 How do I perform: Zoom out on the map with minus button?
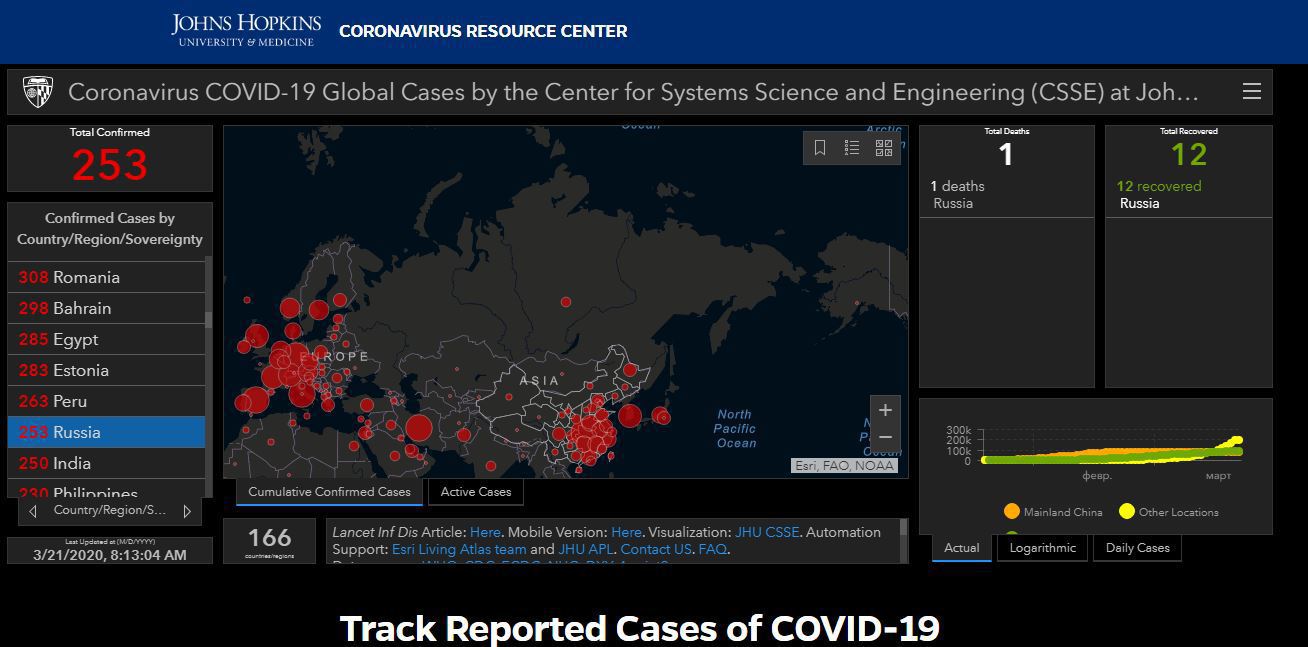885,438
